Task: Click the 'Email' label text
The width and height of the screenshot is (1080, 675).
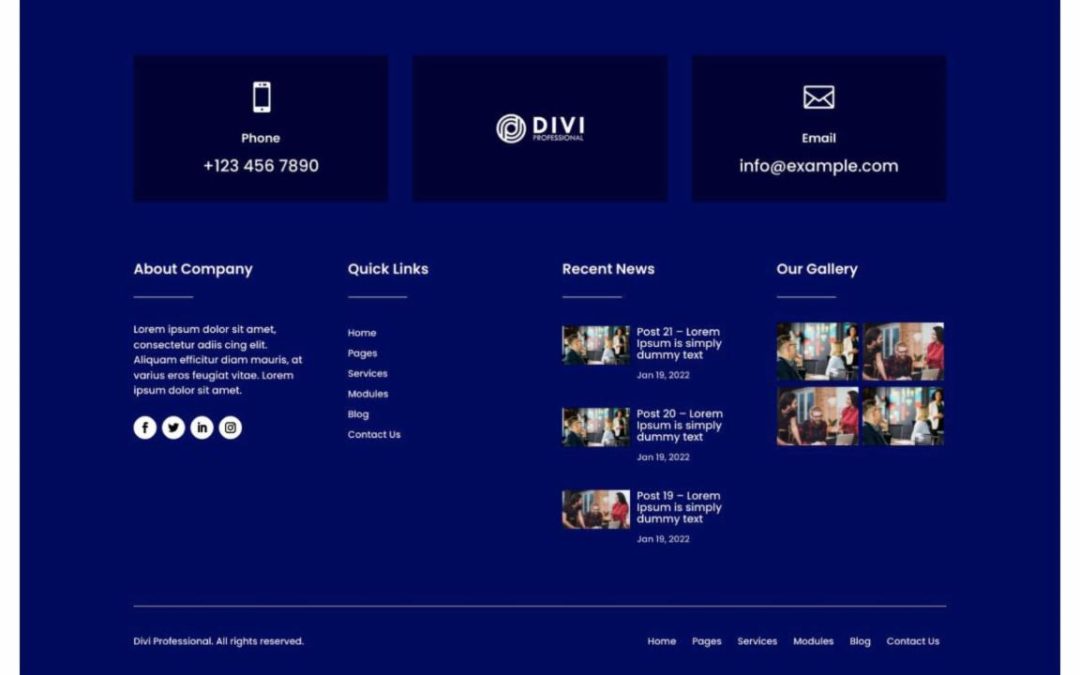Action: 818,138
